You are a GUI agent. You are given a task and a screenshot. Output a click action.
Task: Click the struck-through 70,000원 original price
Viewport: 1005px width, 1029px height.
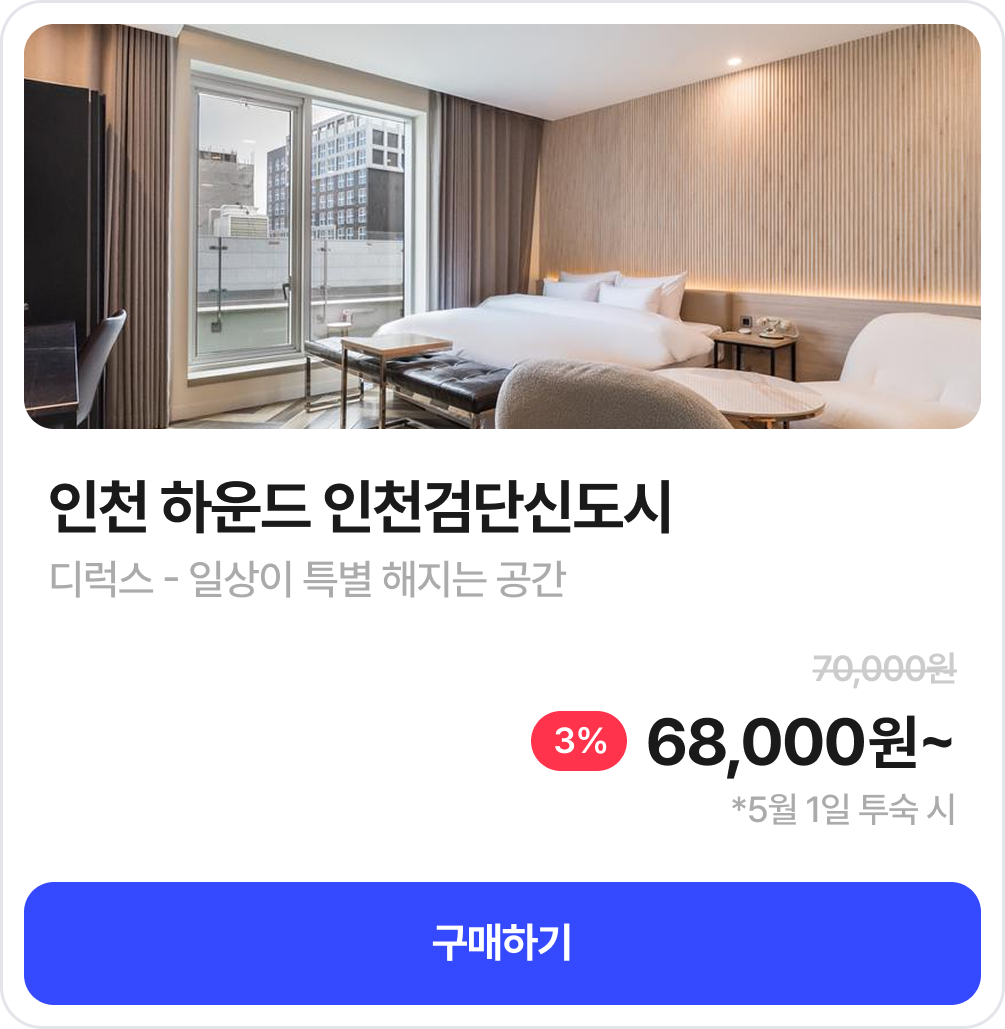(x=884, y=669)
